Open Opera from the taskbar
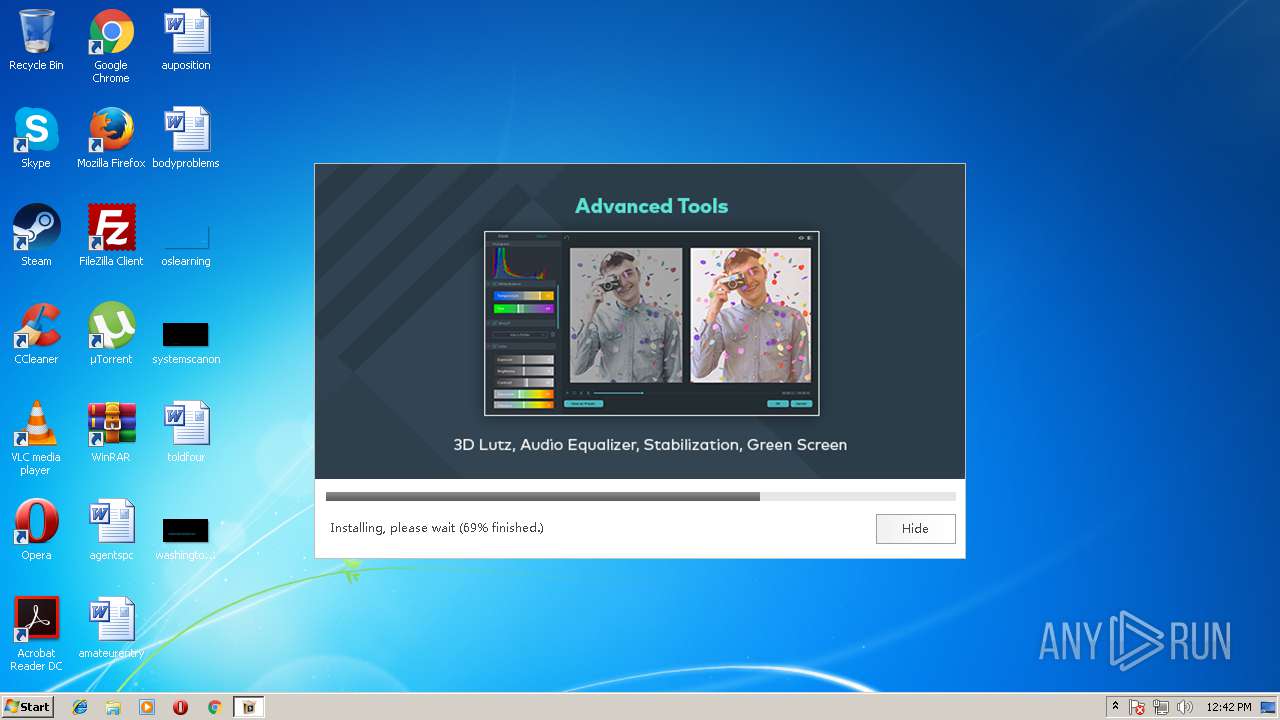 click(x=180, y=707)
